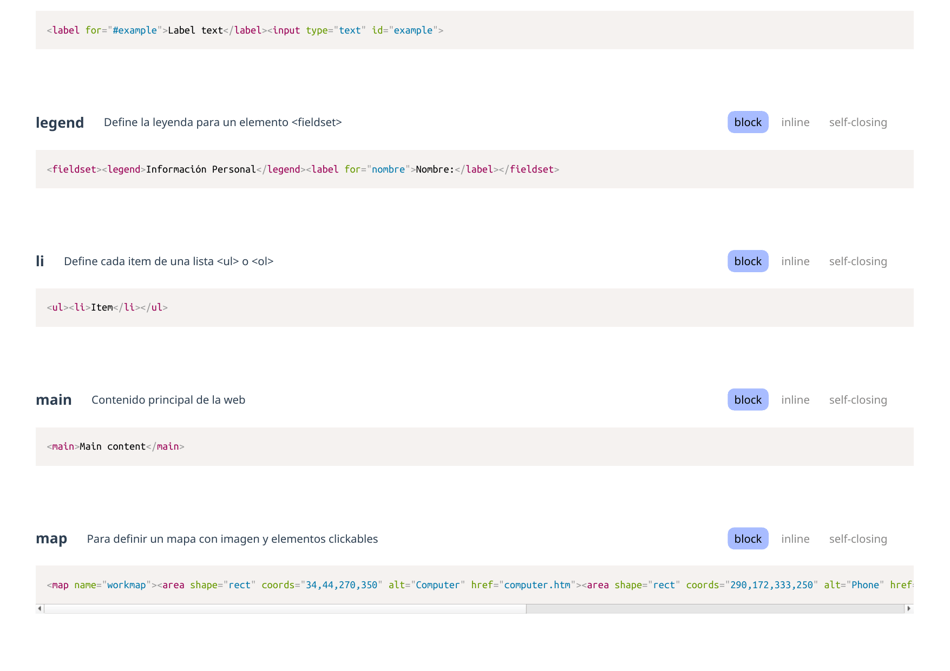Select inline for the li tag
Screen dimensions: 950x671
795,261
